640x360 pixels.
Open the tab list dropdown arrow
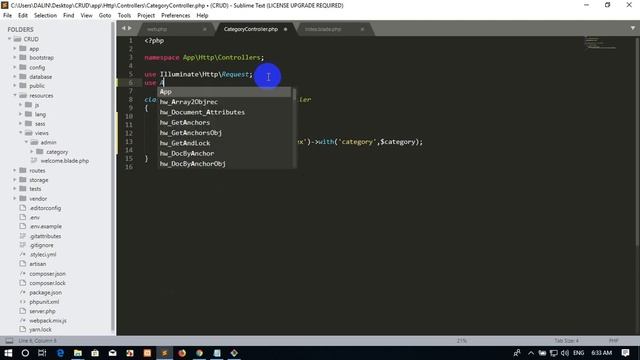(633, 28)
